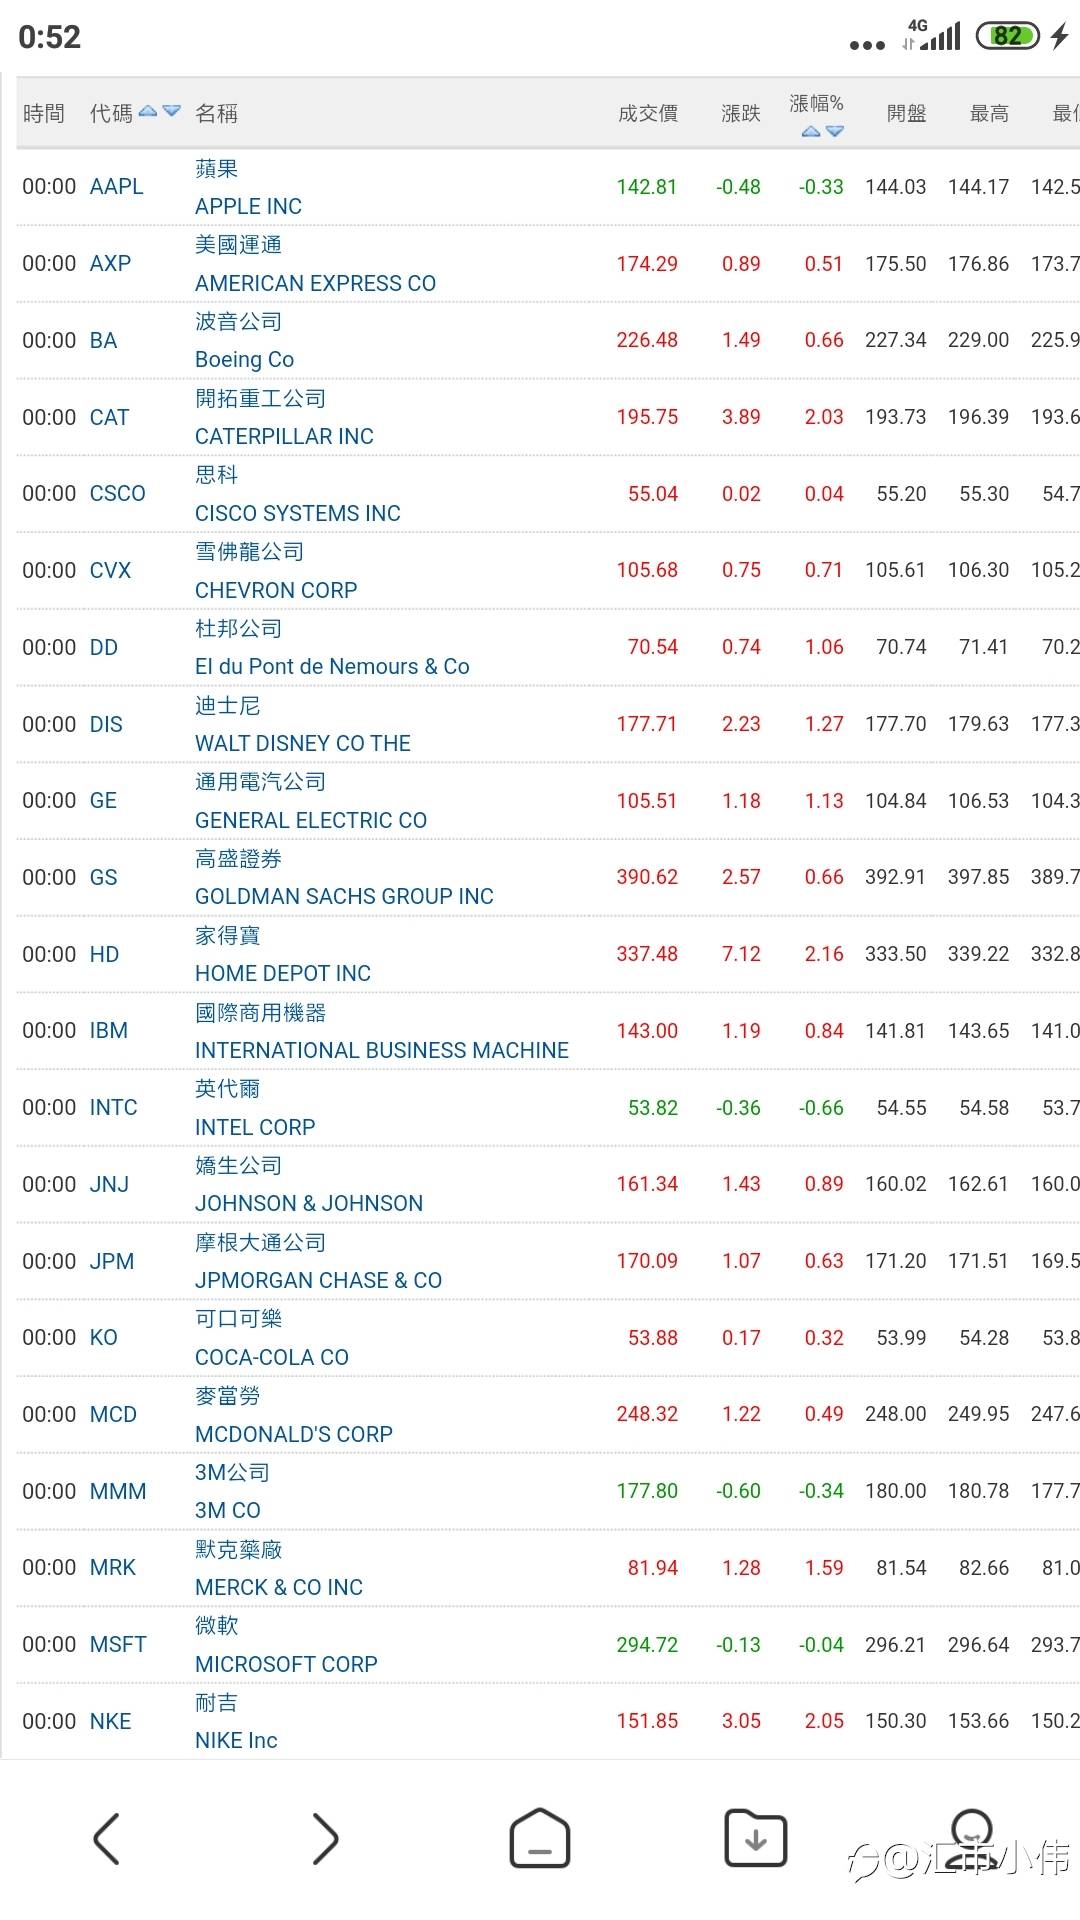
Task: Open MRK ticker link
Action: click(112, 1568)
